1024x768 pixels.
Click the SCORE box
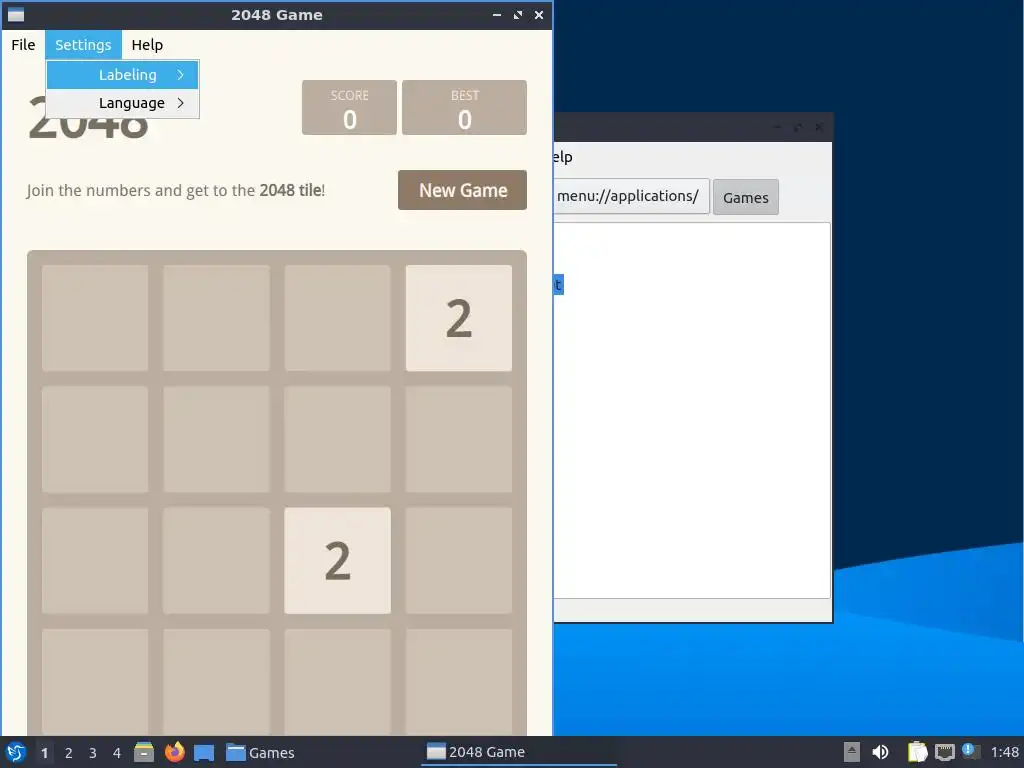coord(349,108)
